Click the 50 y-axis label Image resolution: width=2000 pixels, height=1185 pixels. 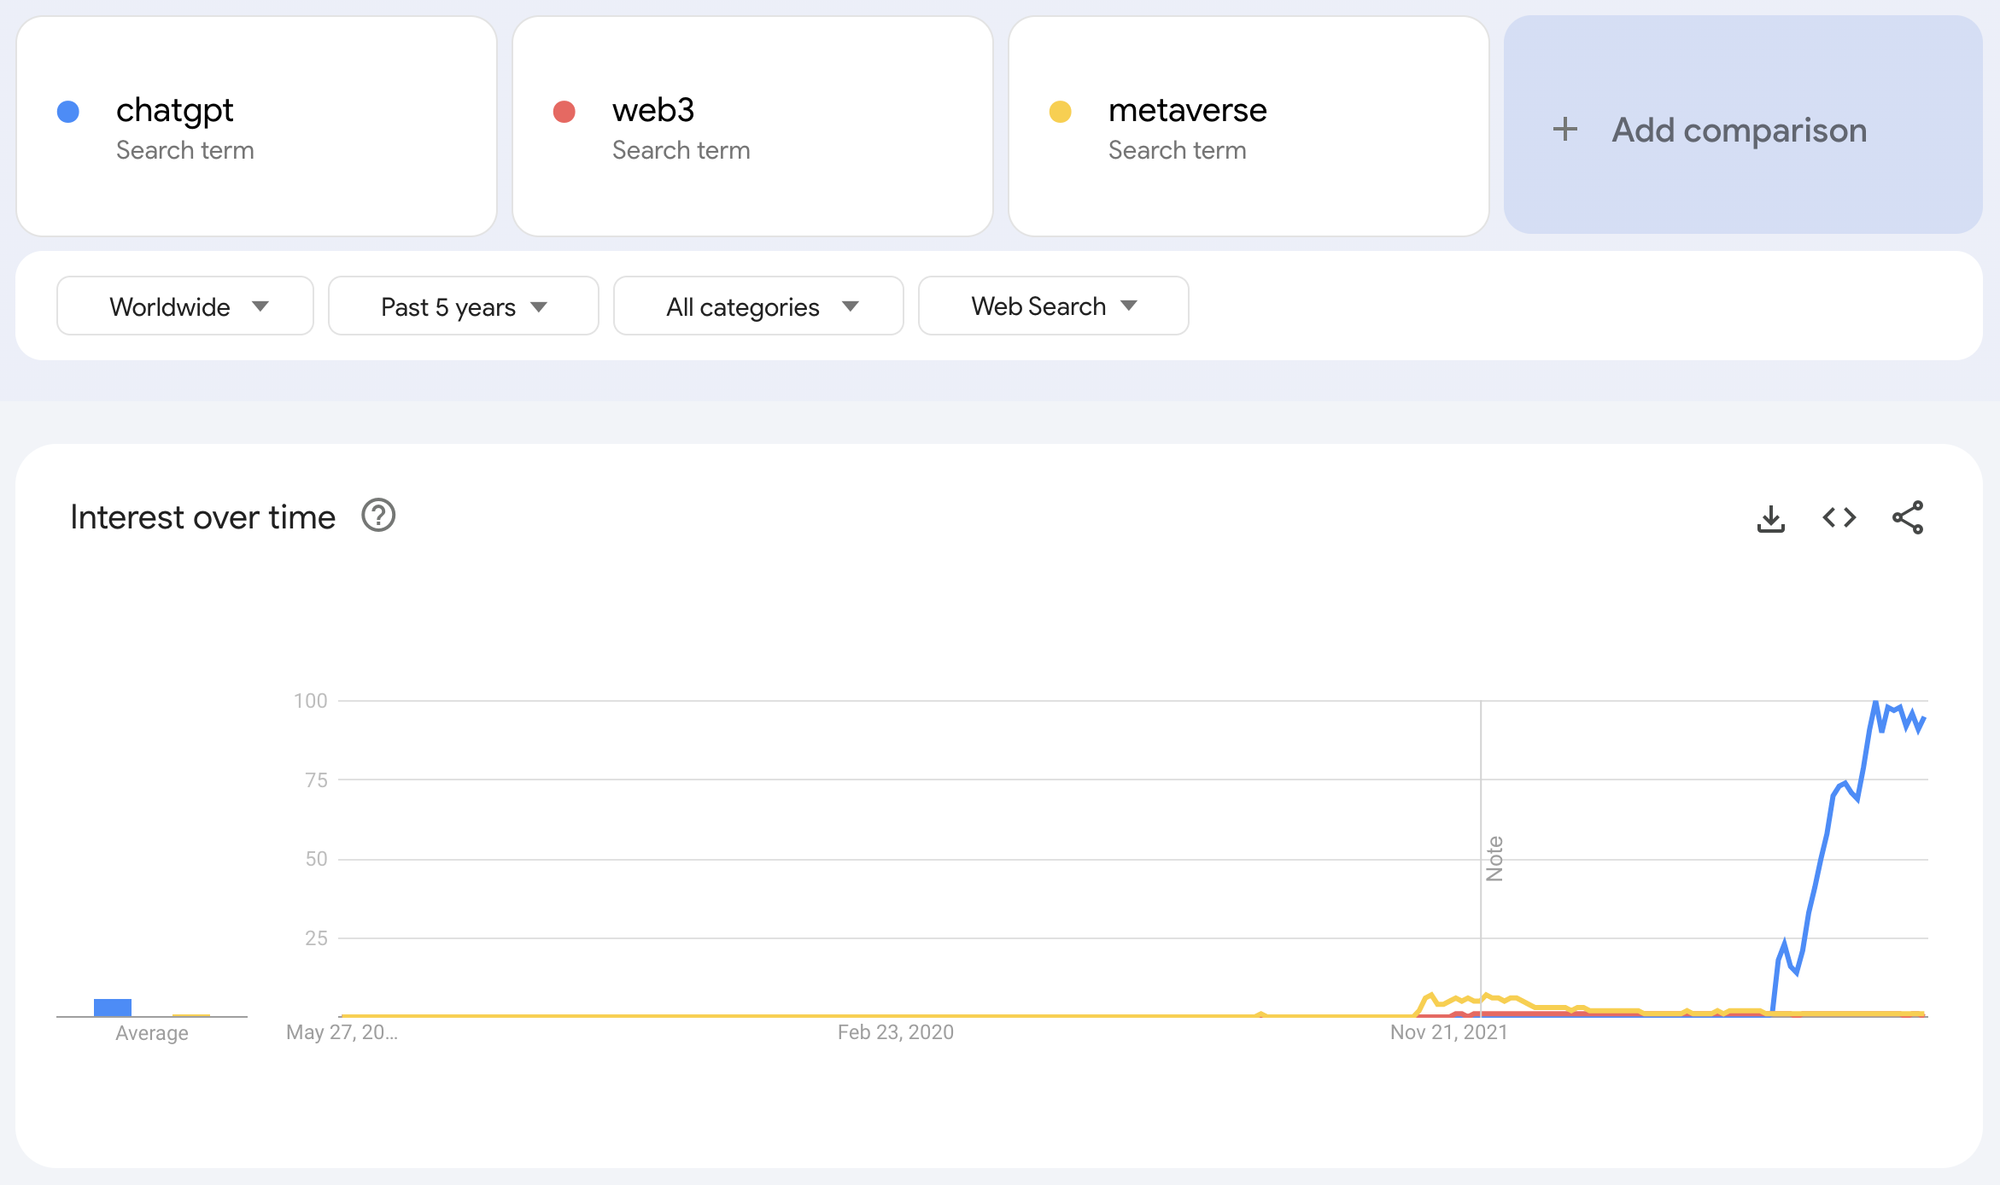click(316, 859)
